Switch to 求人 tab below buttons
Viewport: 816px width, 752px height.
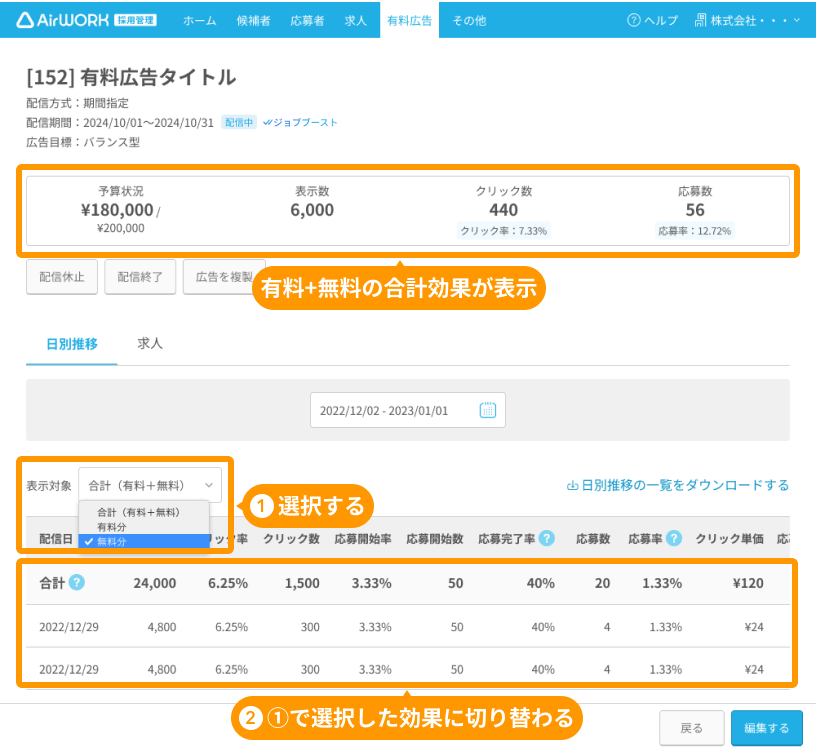point(150,343)
